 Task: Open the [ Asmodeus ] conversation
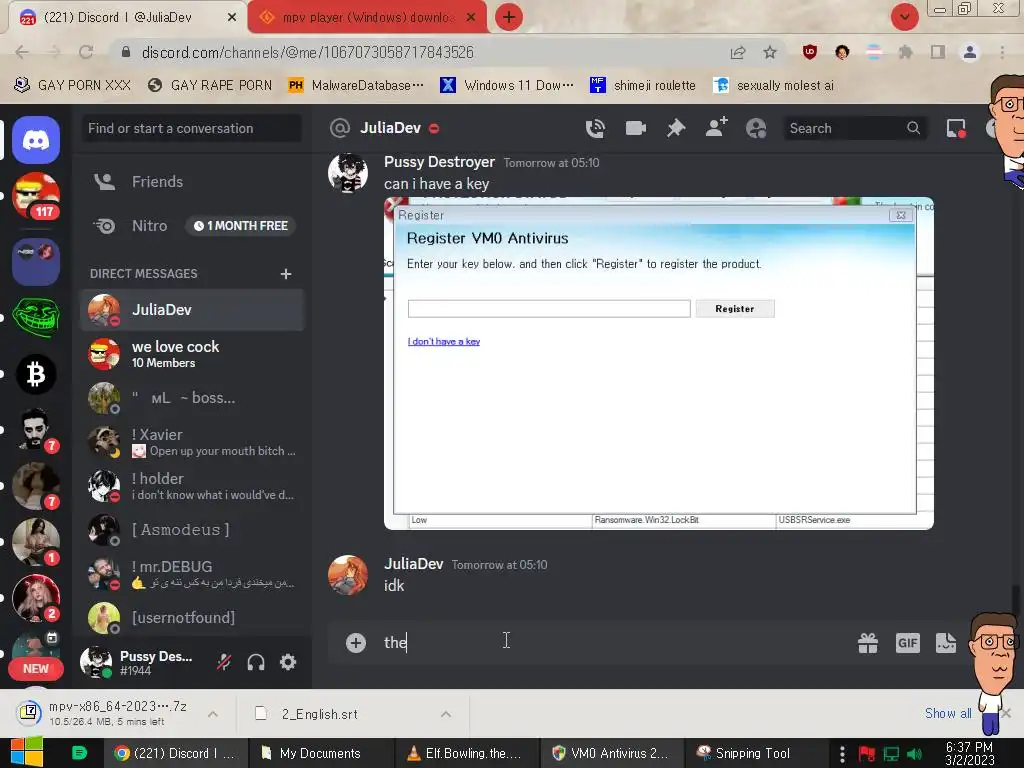click(x=192, y=530)
